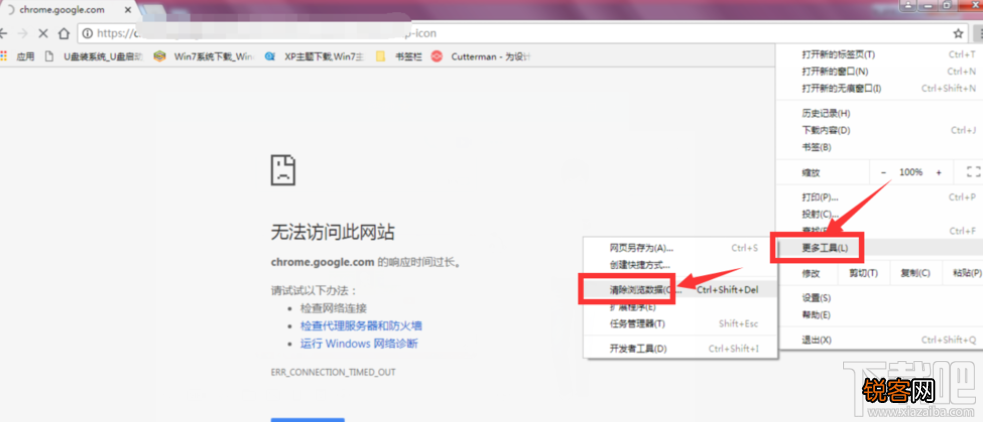This screenshot has width=983, height=422.
Task: Choose 打开新的窗口(N) menu item
Action: (x=878, y=71)
